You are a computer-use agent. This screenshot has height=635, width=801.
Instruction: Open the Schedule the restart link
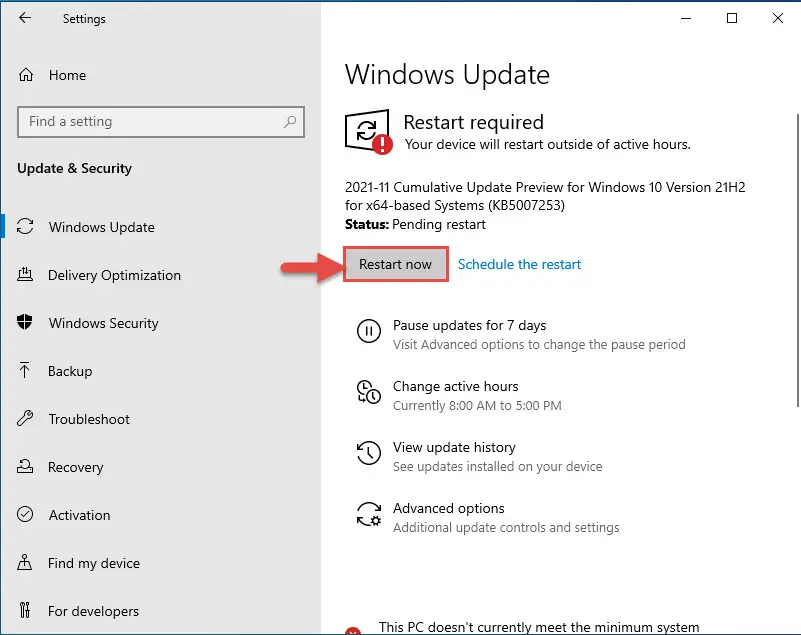pos(519,264)
